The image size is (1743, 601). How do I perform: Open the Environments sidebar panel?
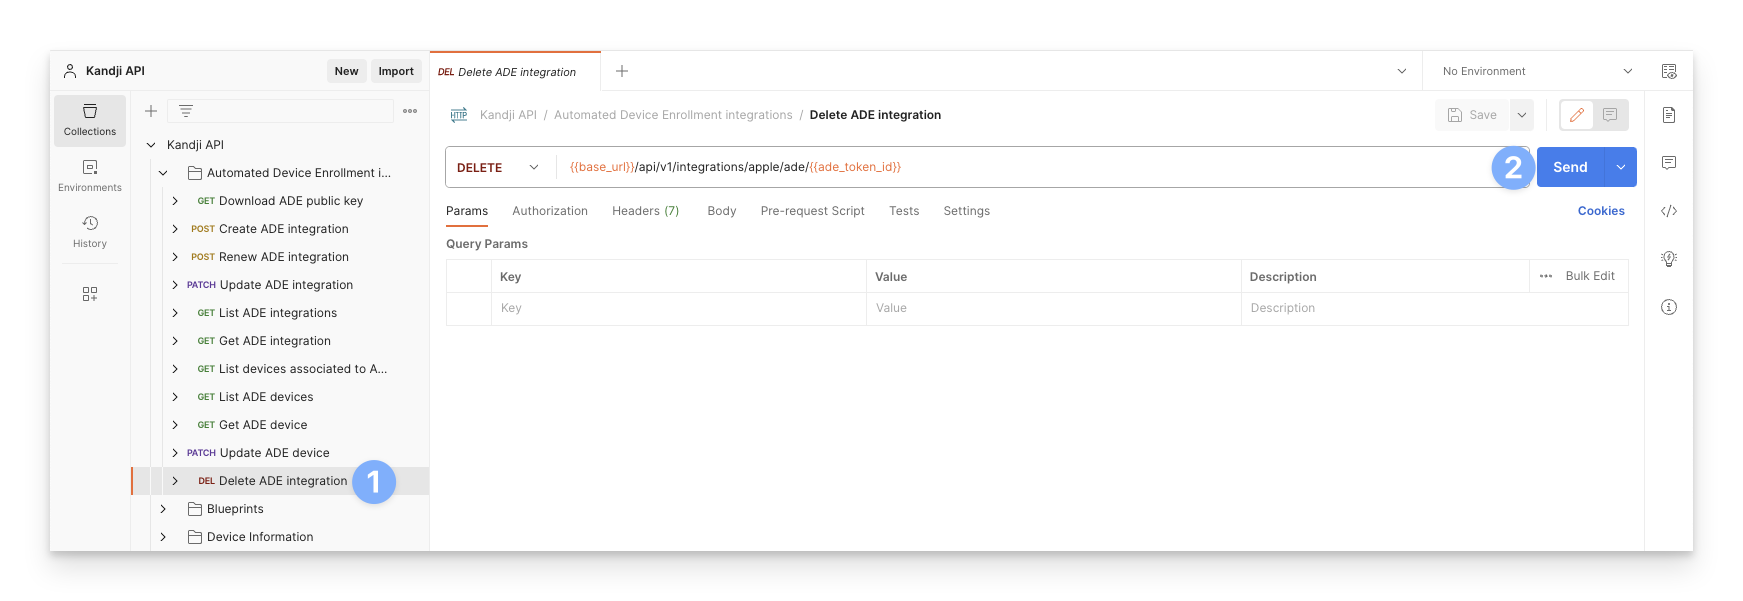90,176
